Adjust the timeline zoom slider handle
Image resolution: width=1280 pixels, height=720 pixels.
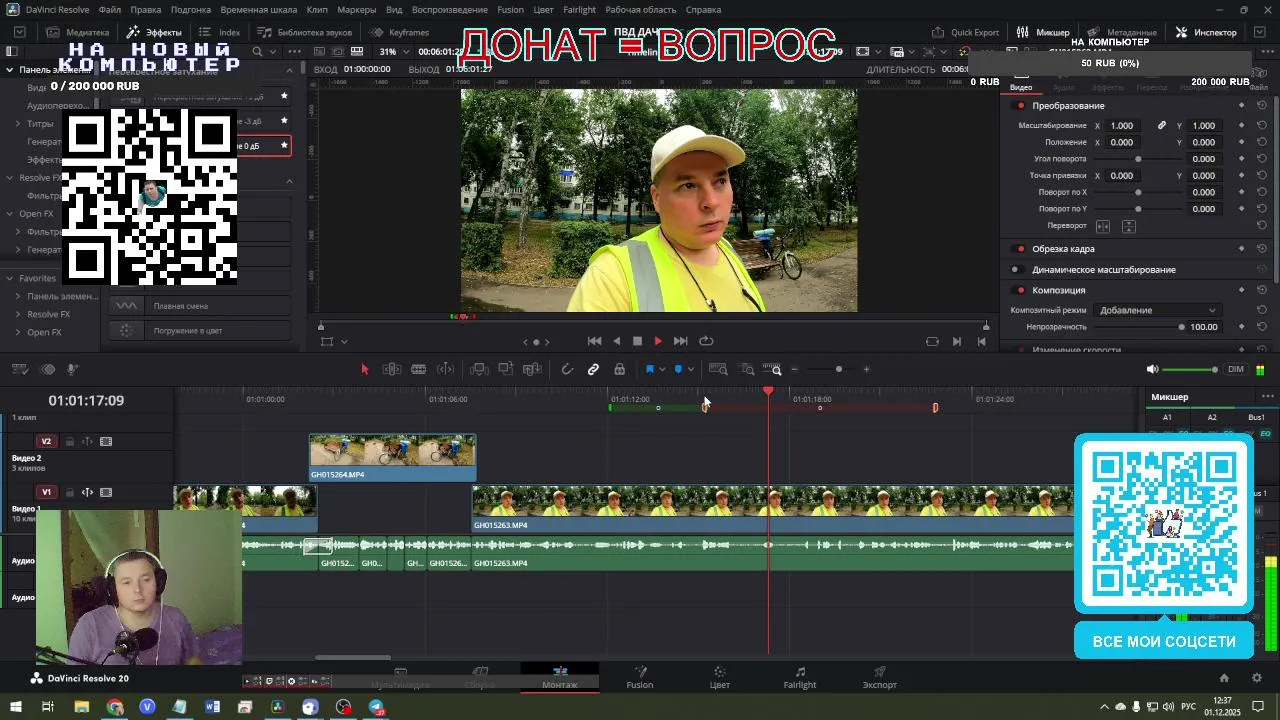pos(839,370)
